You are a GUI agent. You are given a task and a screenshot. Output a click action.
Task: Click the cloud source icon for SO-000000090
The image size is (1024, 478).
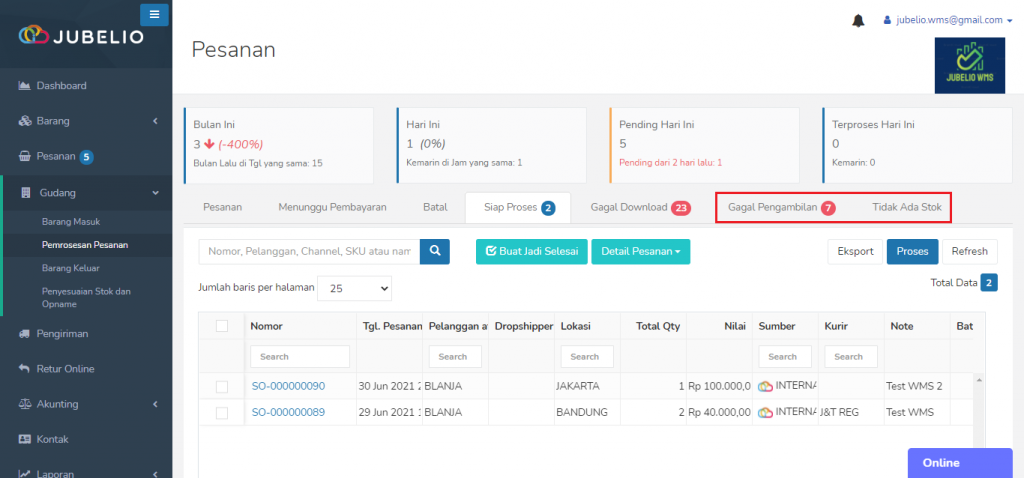(x=765, y=386)
